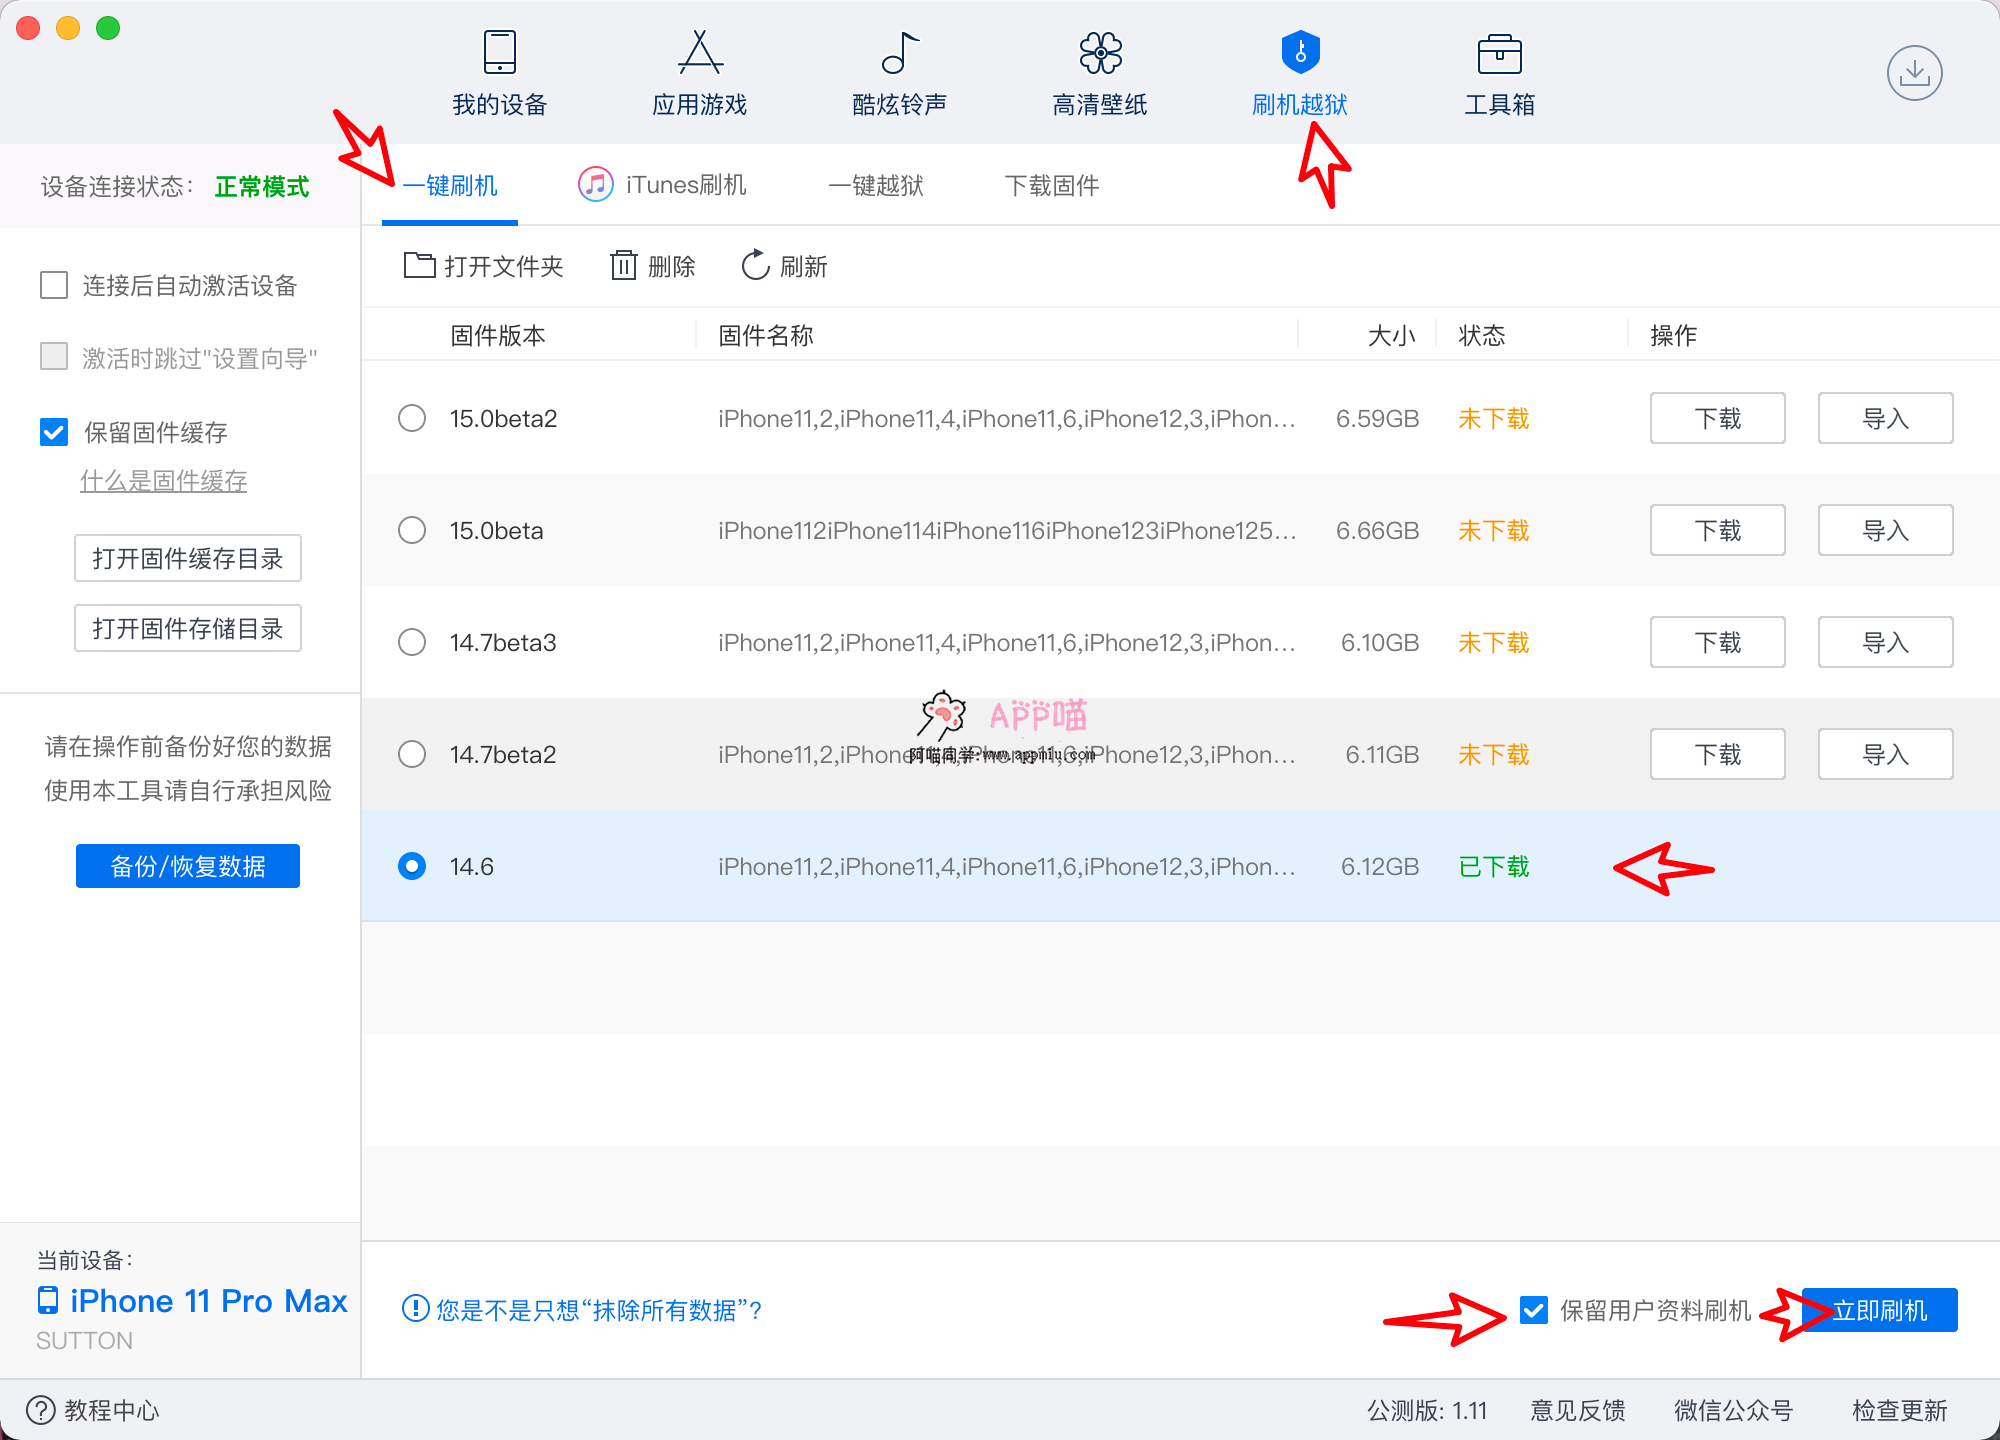Click 立即刷机 button
Viewport: 2000px width, 1440px height.
[x=1879, y=1310]
